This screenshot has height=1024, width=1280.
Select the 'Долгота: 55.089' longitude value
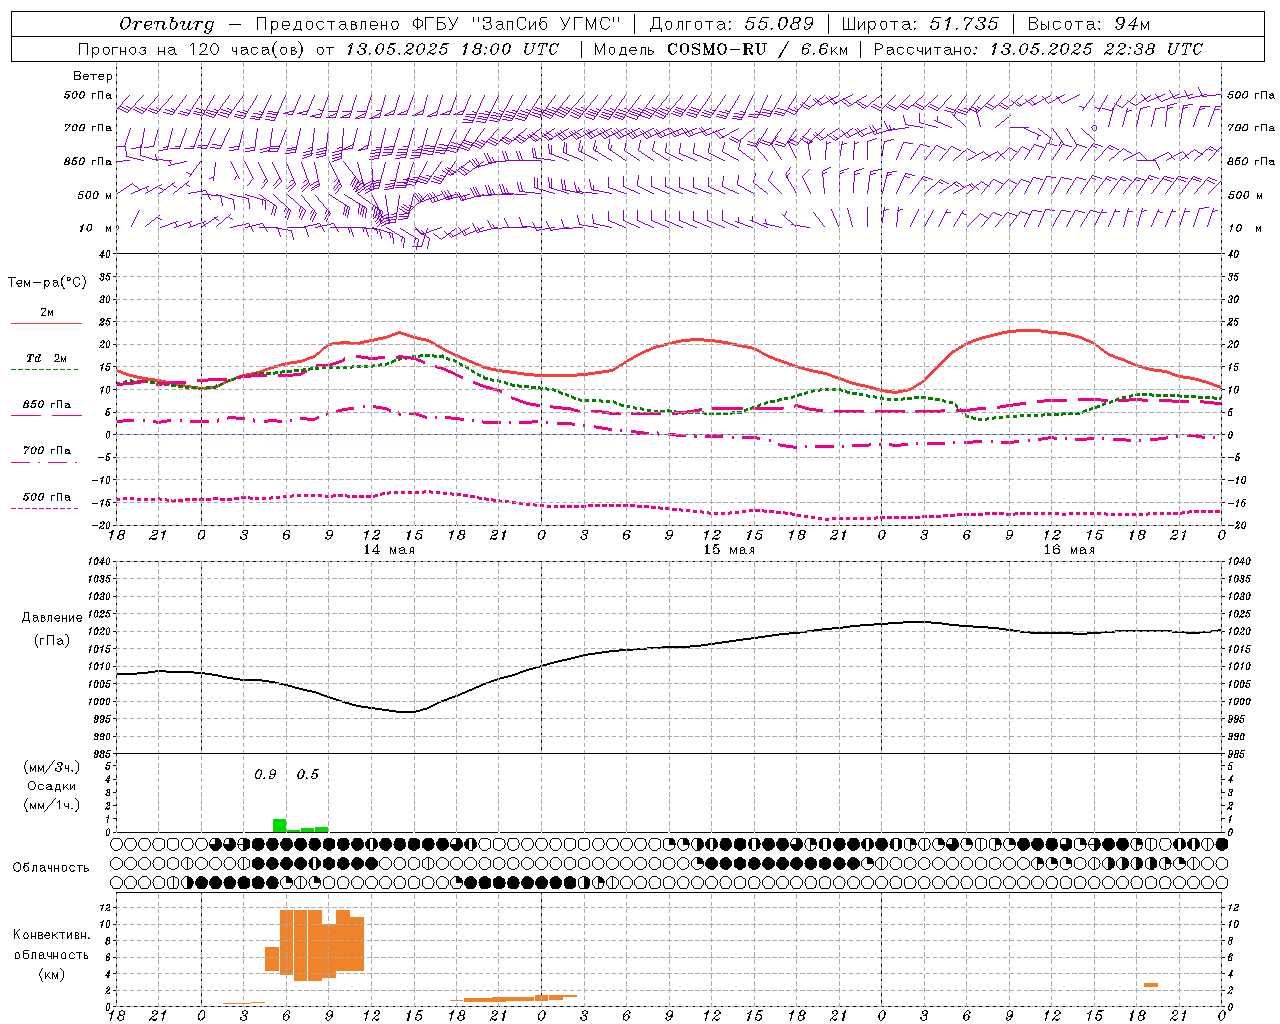(732, 24)
